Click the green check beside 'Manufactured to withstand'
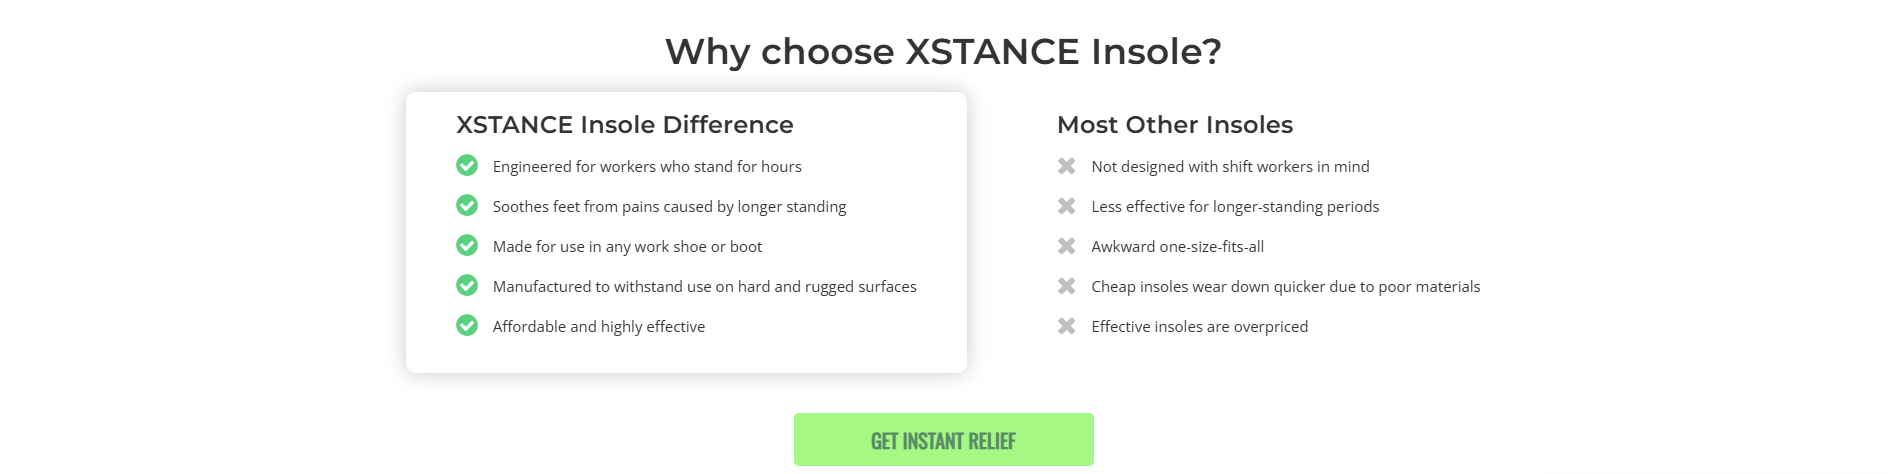Screen dimensions: 1892x474 click(x=467, y=285)
